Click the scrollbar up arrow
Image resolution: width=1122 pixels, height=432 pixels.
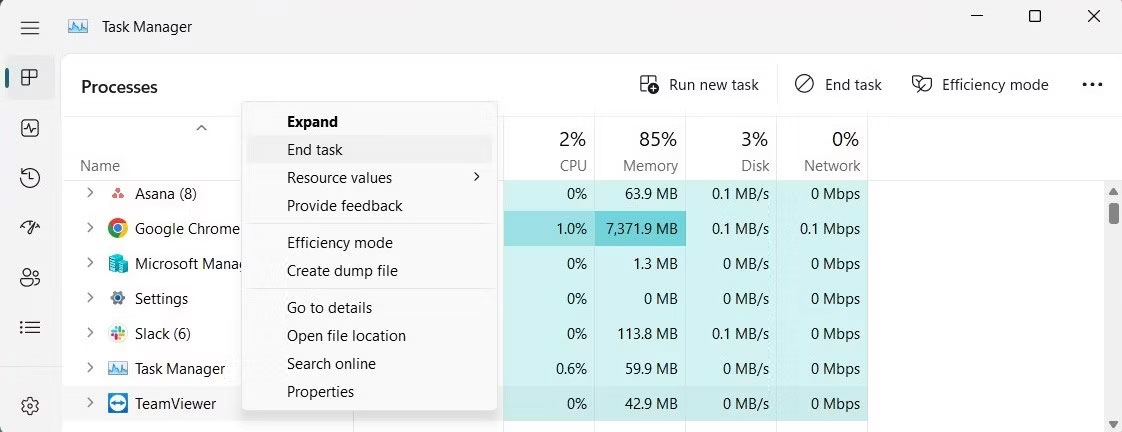pyautogui.click(x=1113, y=192)
